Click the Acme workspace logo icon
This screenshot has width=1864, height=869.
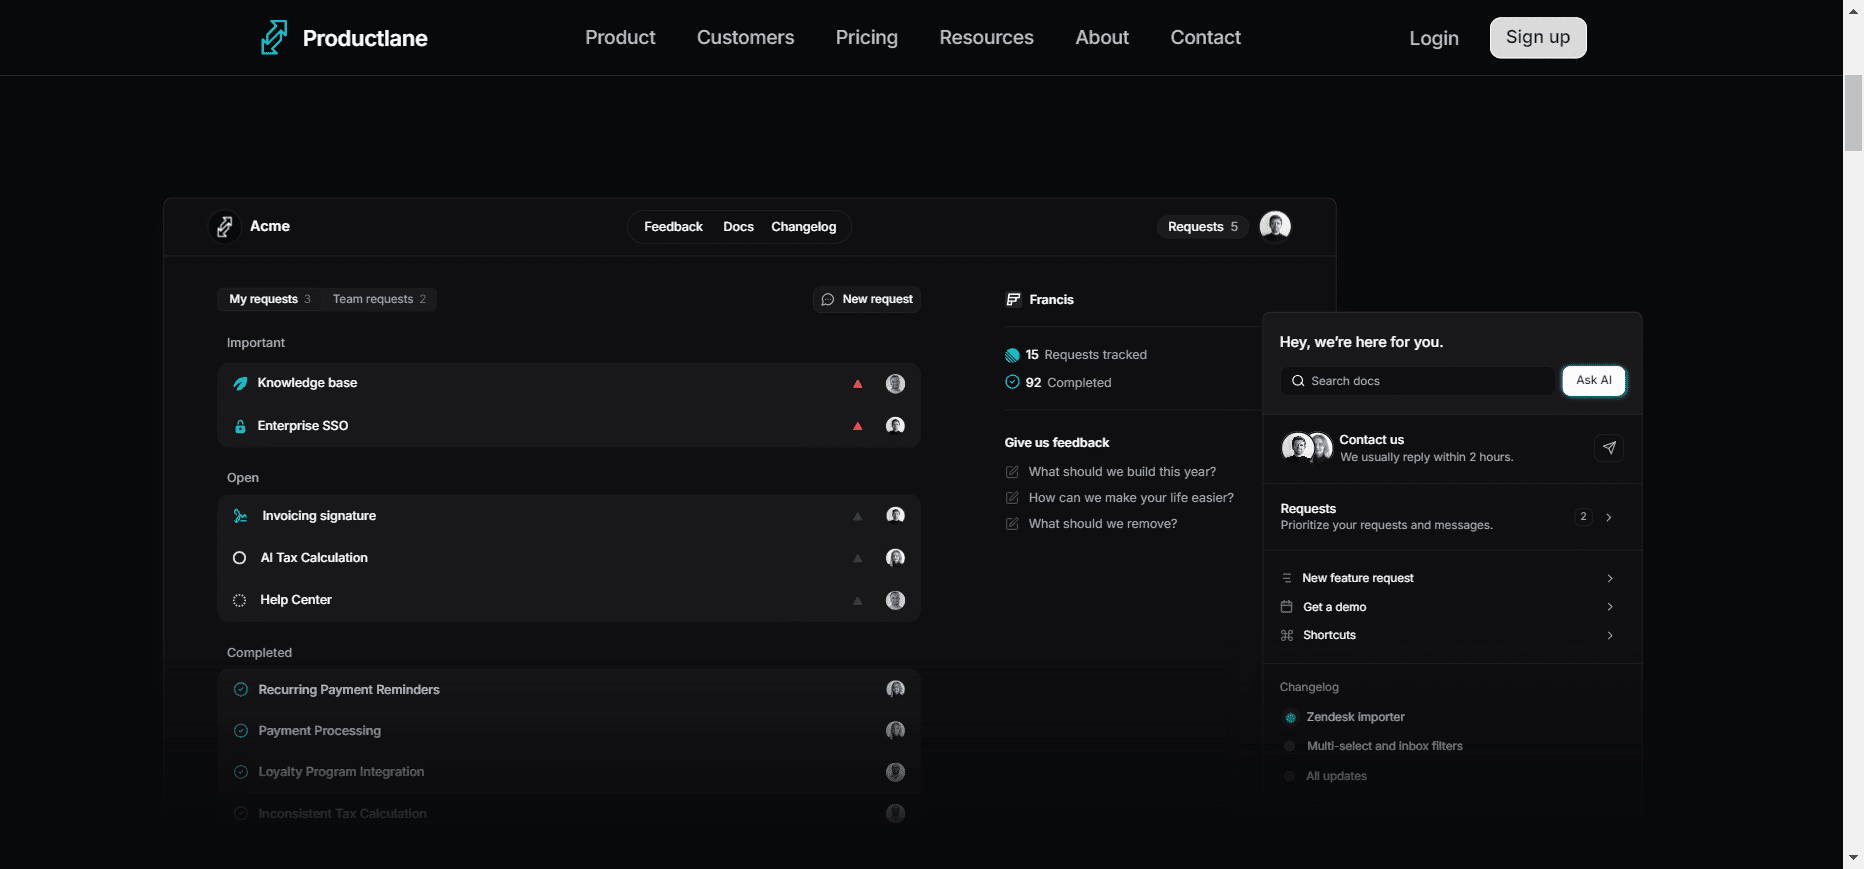pyautogui.click(x=225, y=227)
